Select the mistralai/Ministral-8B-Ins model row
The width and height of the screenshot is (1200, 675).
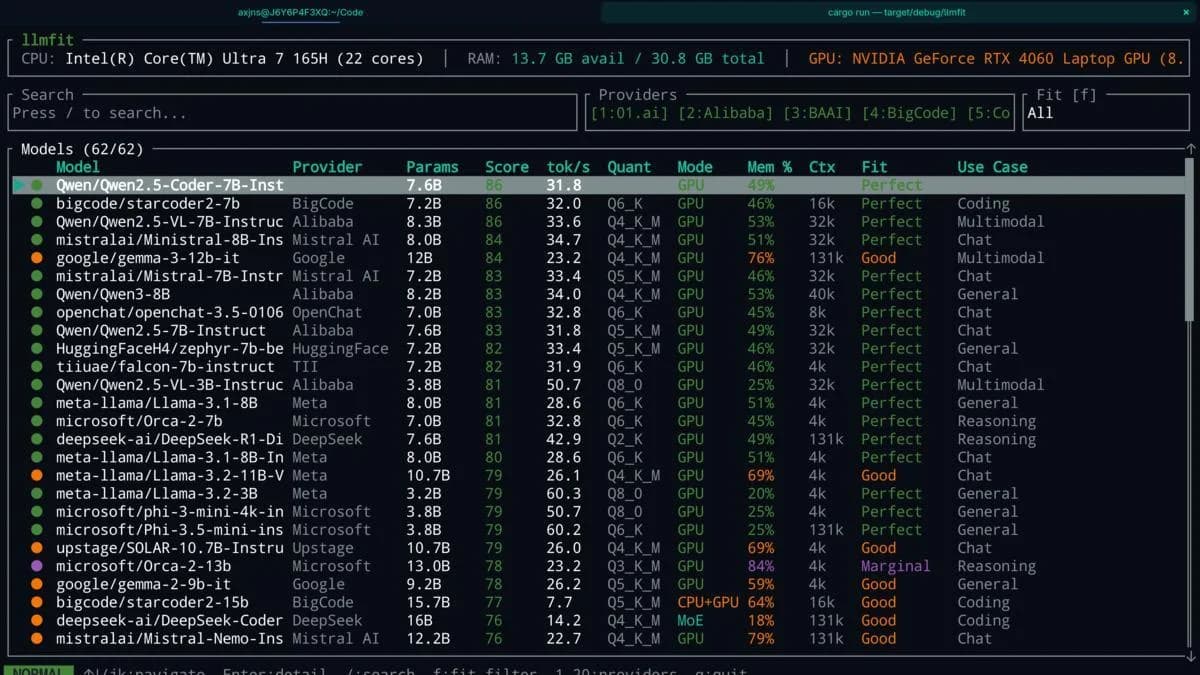(597, 240)
